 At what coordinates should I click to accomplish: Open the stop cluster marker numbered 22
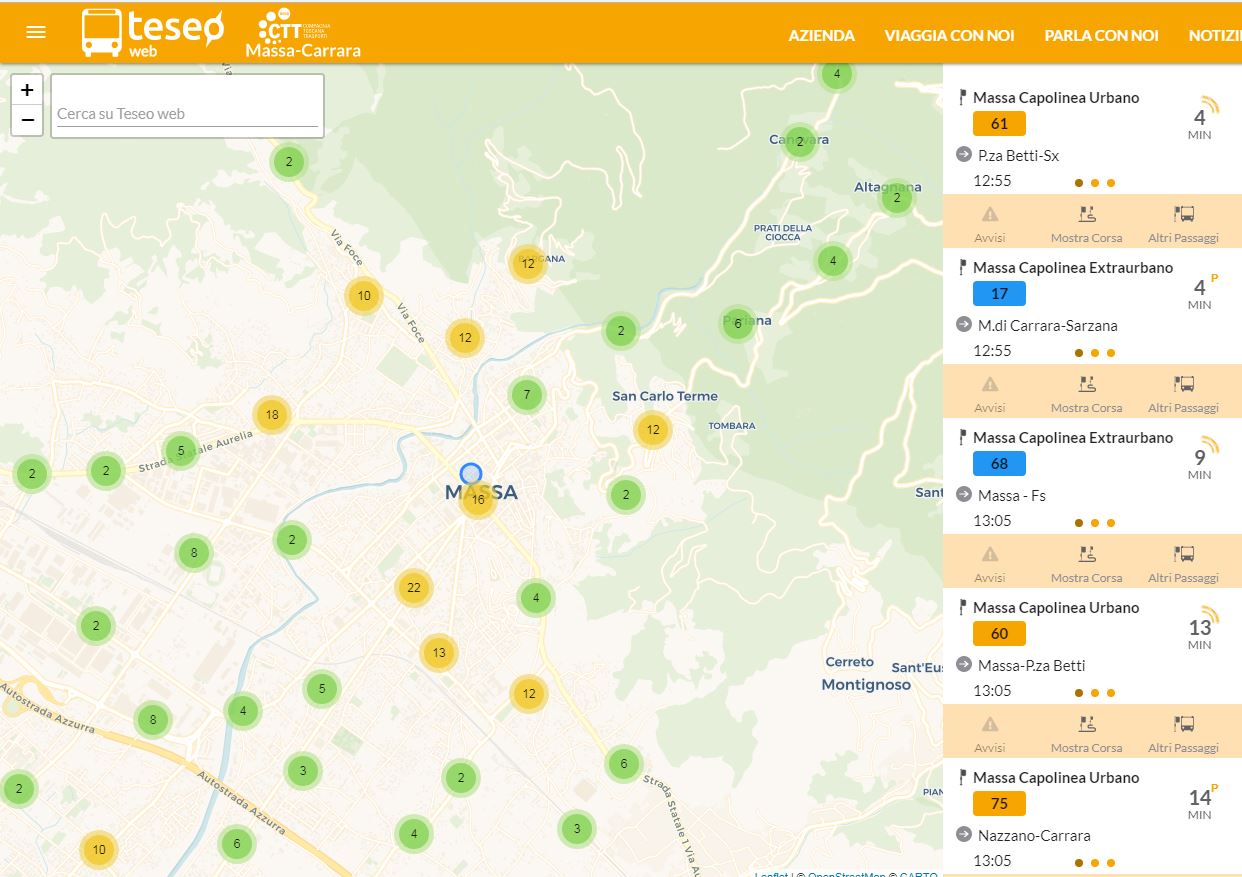[x=413, y=587]
